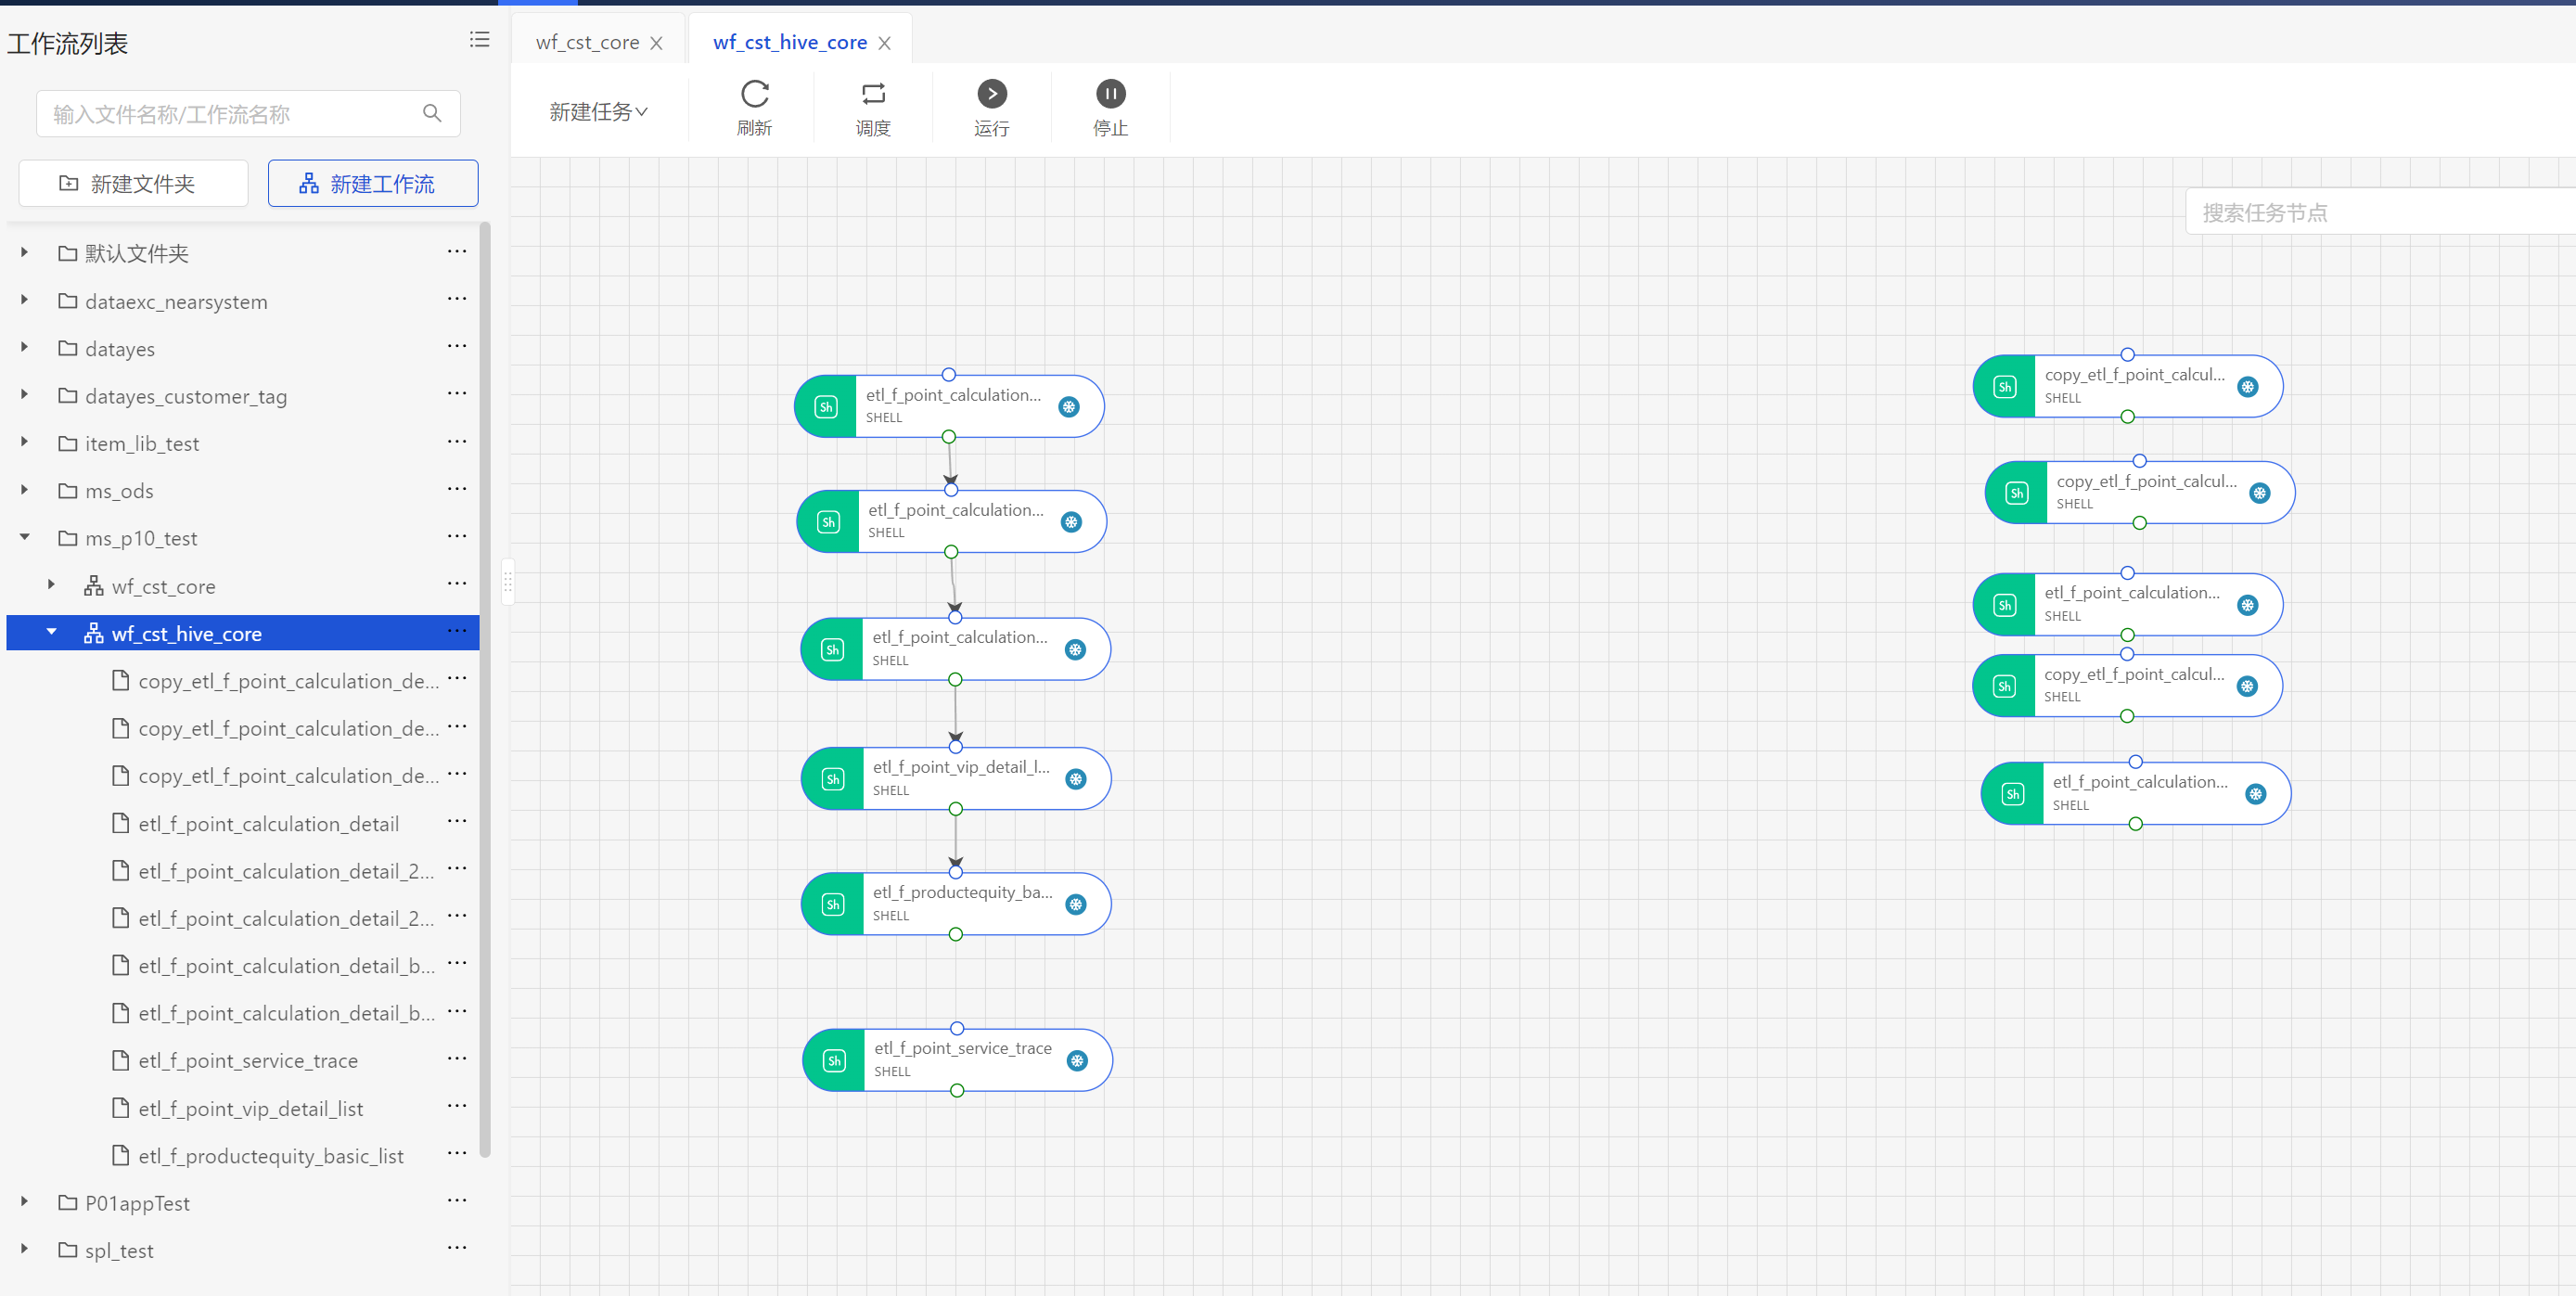Select etl_f_point_vip_detail_list in the tree

250,1109
